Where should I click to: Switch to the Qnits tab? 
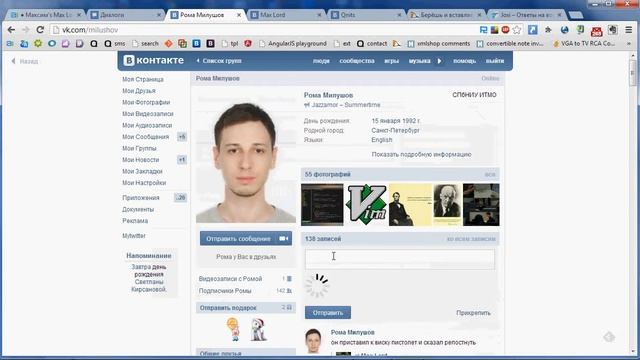coord(366,15)
